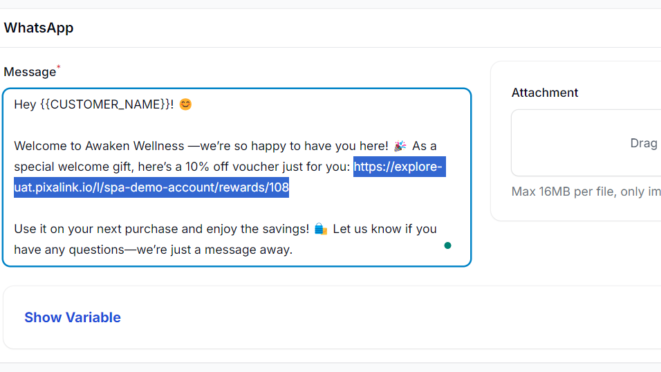Place cursor on {{CUSTOMER_NAME}} variable

(x=105, y=104)
